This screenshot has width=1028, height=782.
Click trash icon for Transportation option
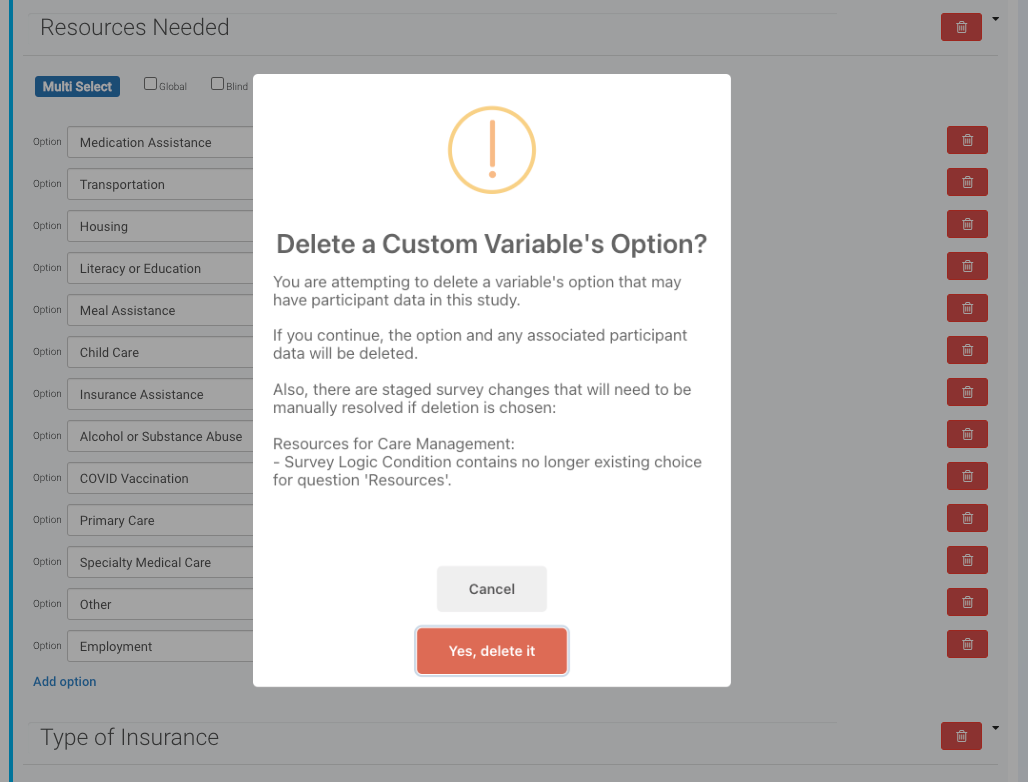[967, 183]
